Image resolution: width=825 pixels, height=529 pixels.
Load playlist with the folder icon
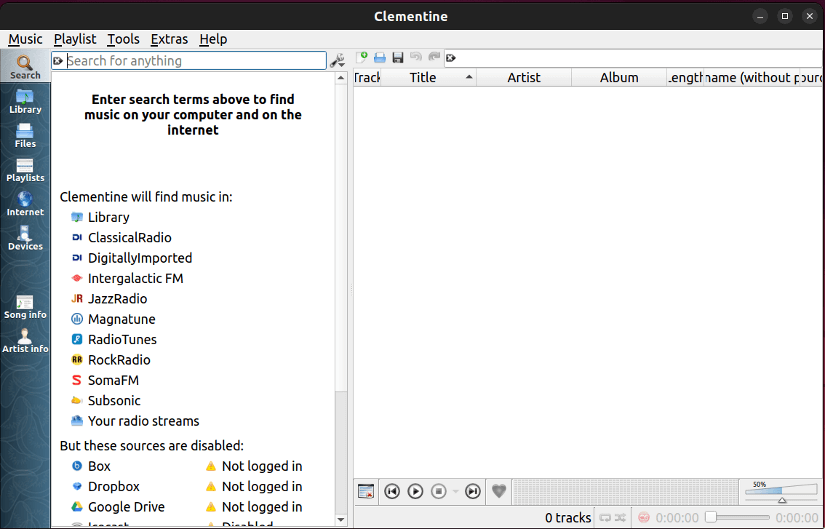pyautogui.click(x=380, y=57)
